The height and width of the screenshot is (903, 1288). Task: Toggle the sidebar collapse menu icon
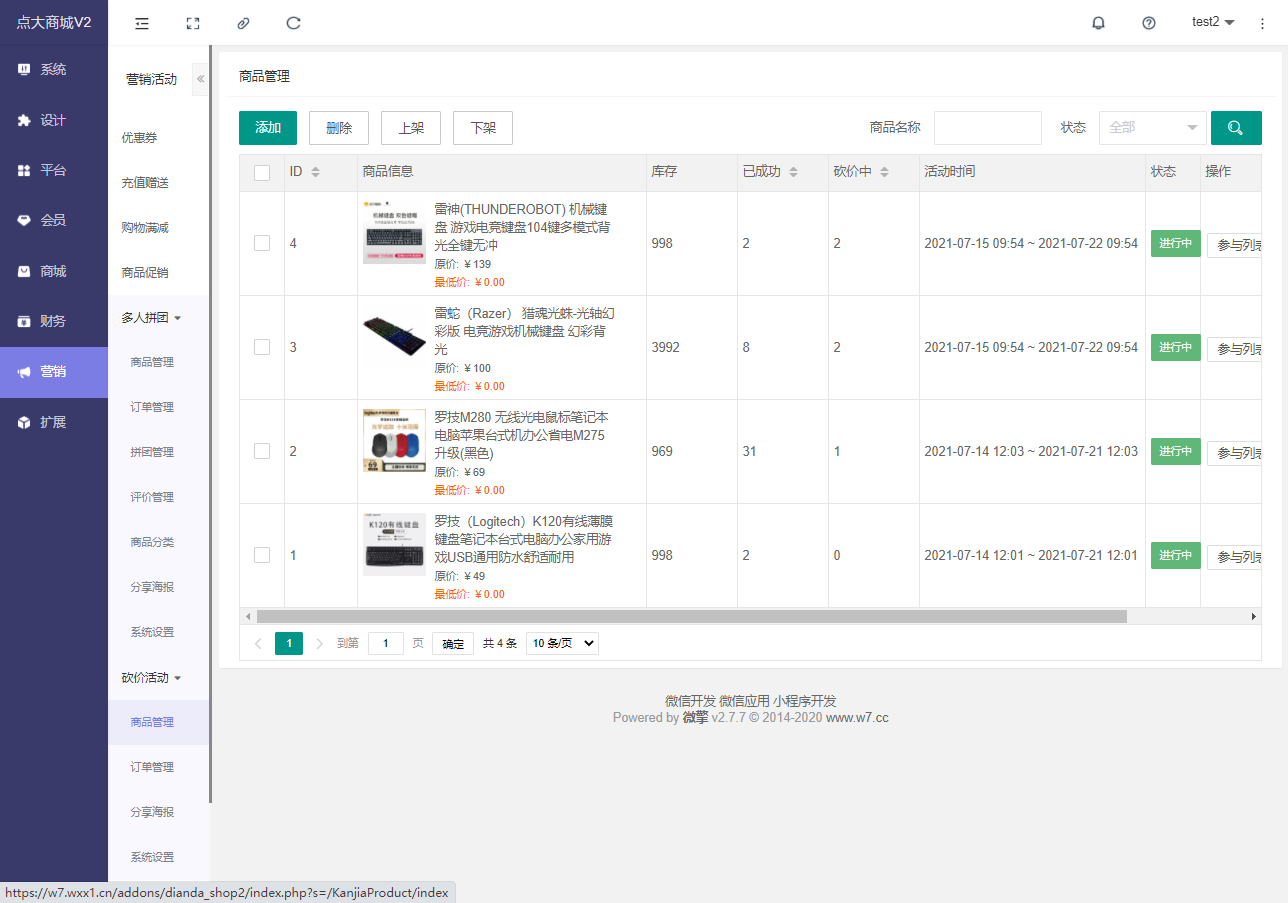pos(142,23)
